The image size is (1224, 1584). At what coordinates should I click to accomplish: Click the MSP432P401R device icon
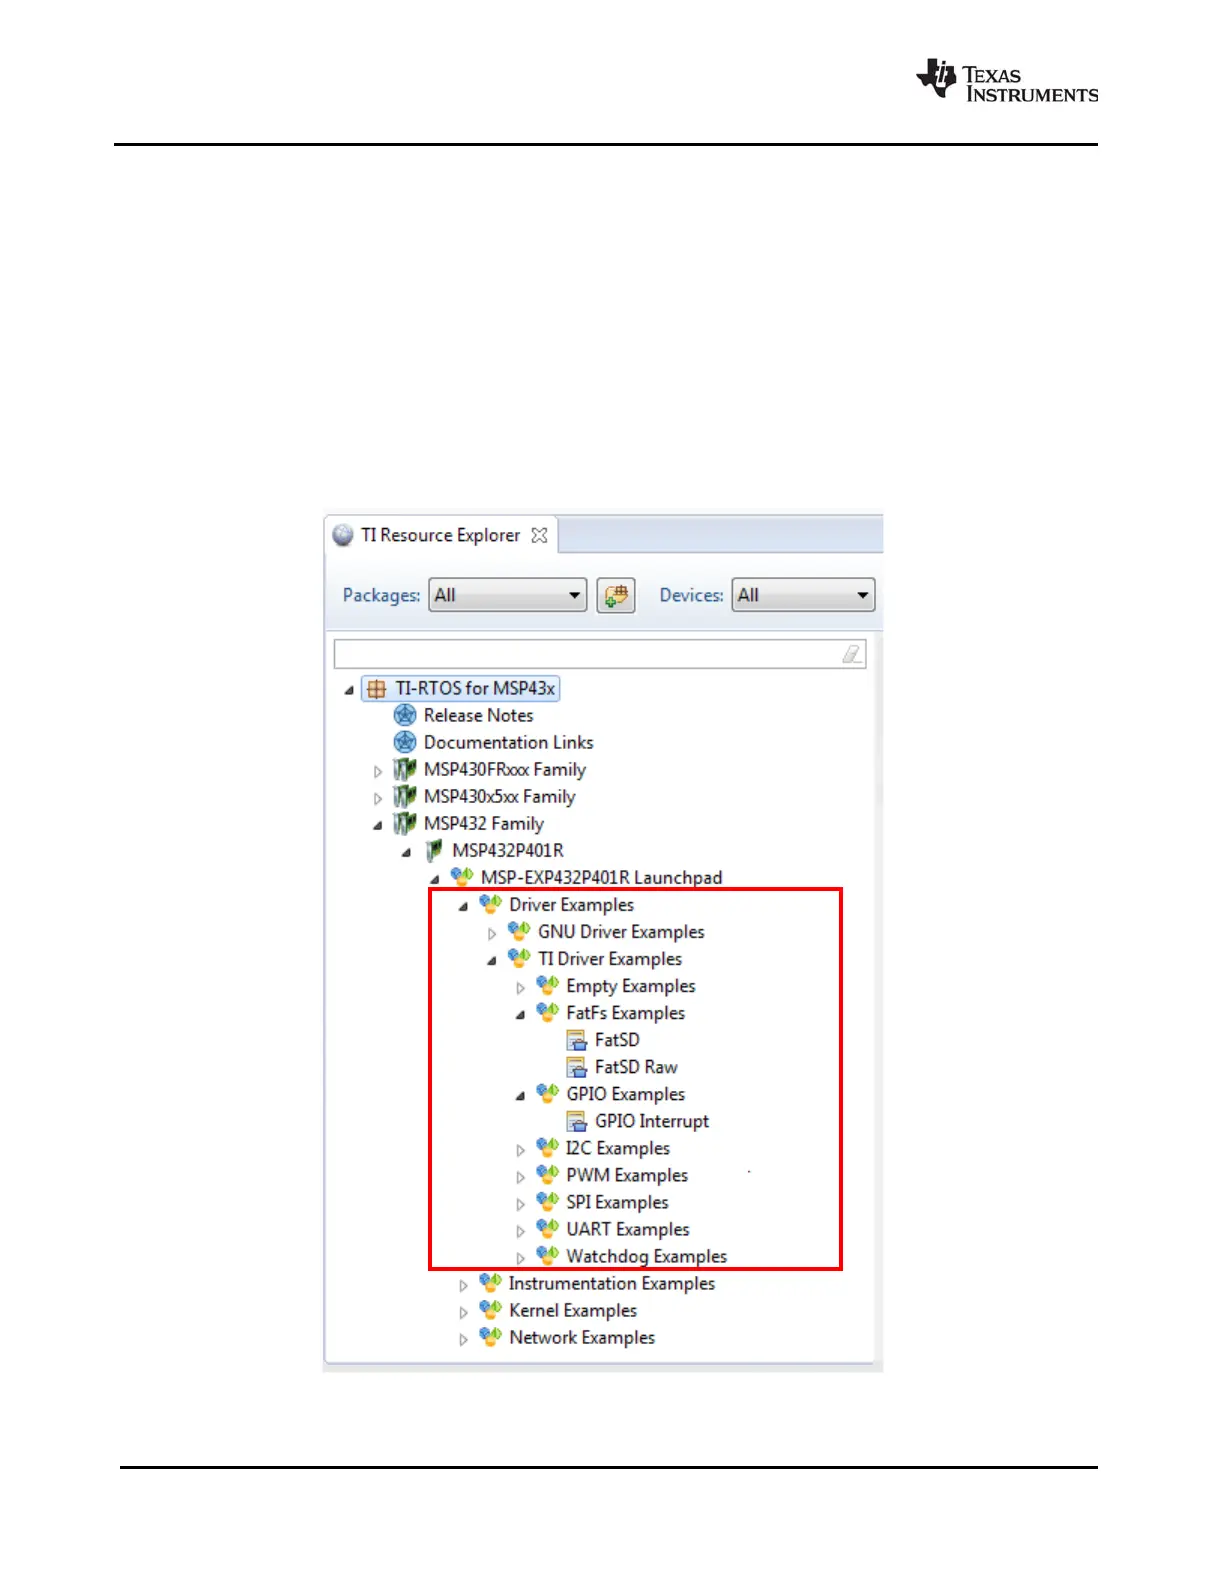click(434, 850)
